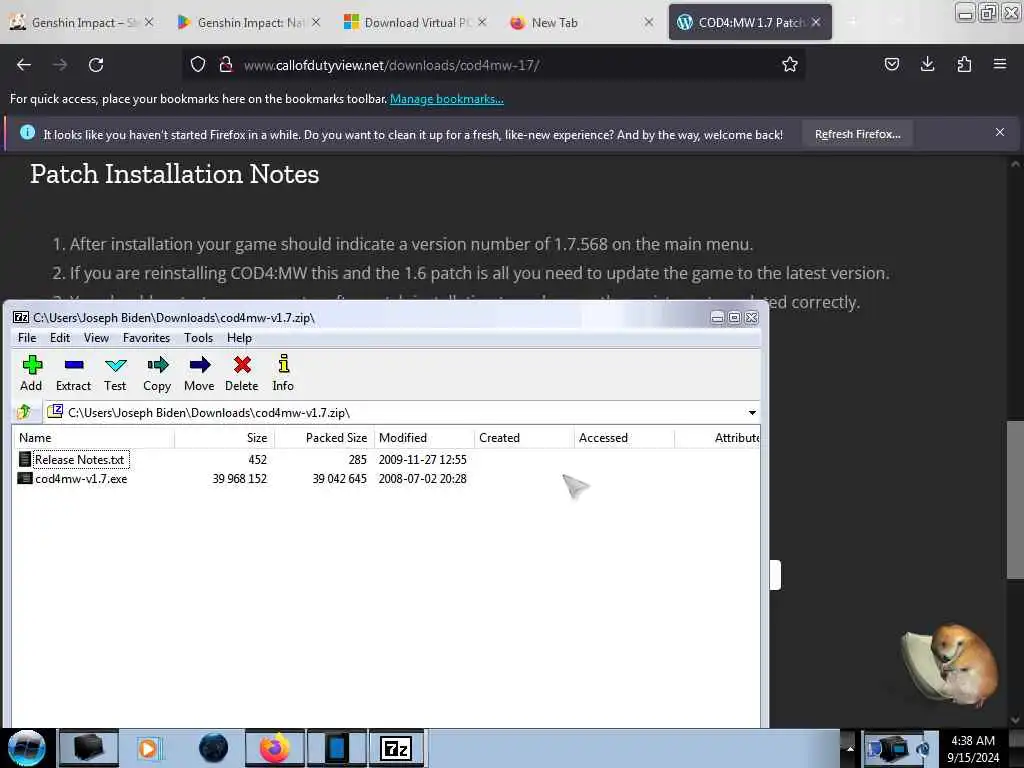1024x768 pixels.
Task: Bookmark this page with the star icon
Action: [790, 64]
